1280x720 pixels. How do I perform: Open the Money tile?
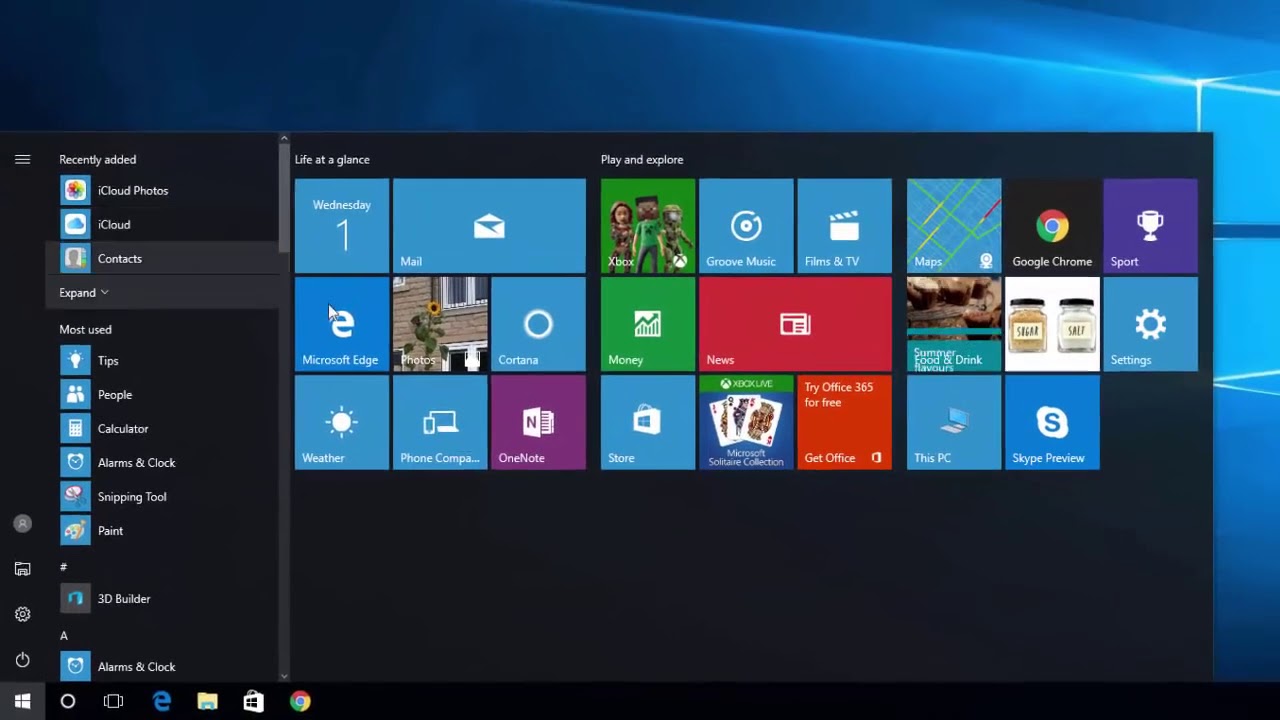click(648, 324)
